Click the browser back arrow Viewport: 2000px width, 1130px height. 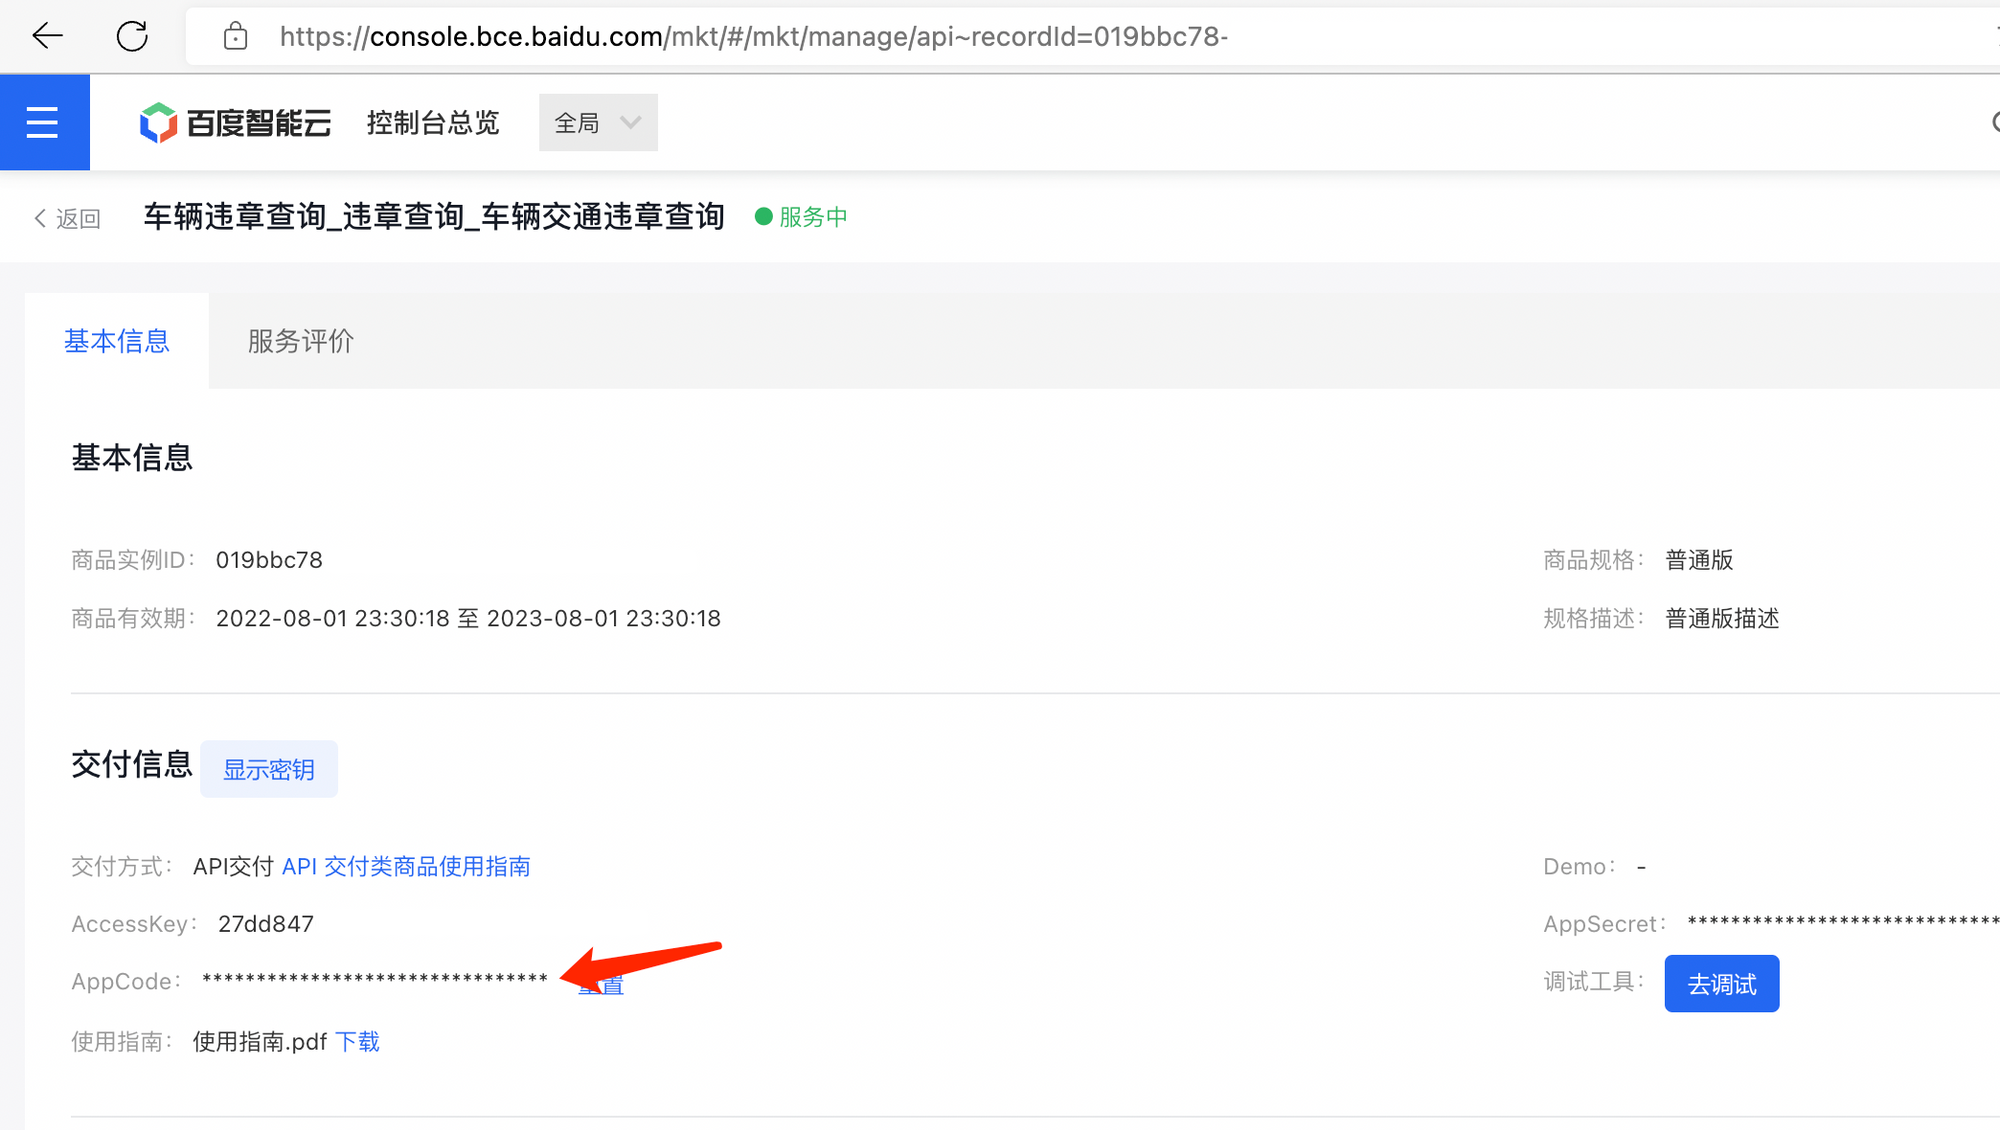(x=47, y=37)
